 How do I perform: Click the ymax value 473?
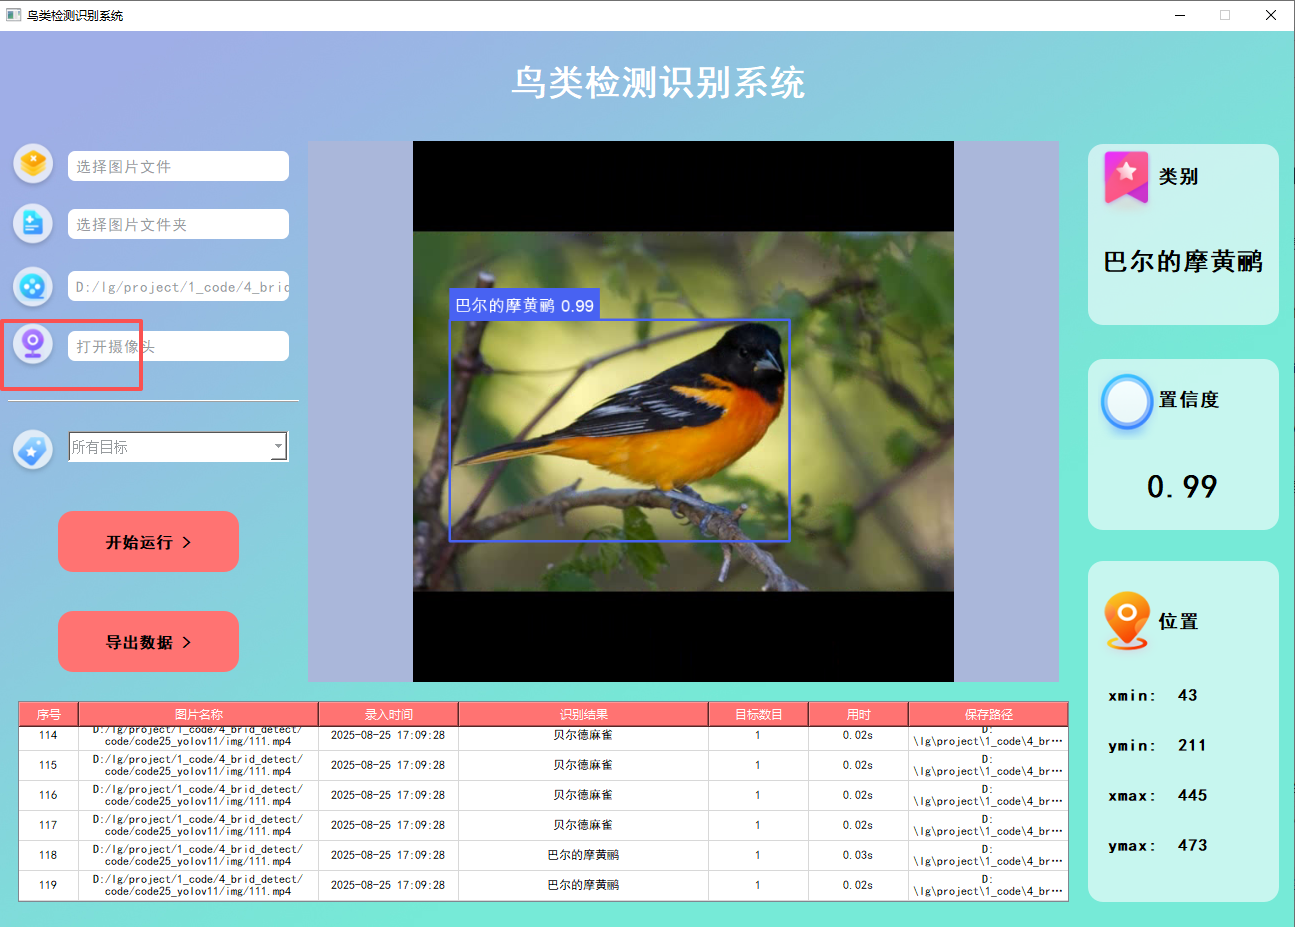[x=1192, y=845]
